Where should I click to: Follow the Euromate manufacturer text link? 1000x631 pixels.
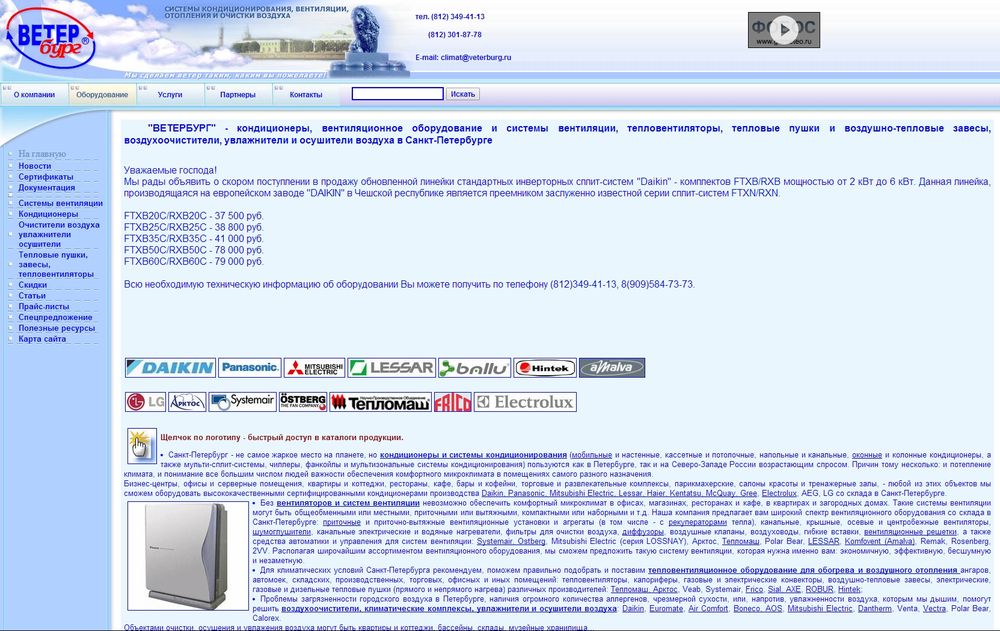pos(666,609)
